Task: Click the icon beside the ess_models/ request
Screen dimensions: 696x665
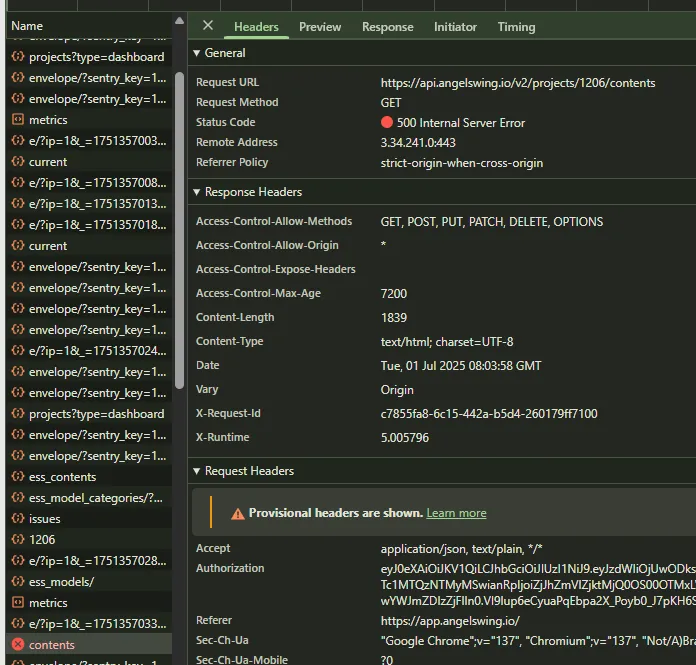Action: (x=17, y=582)
